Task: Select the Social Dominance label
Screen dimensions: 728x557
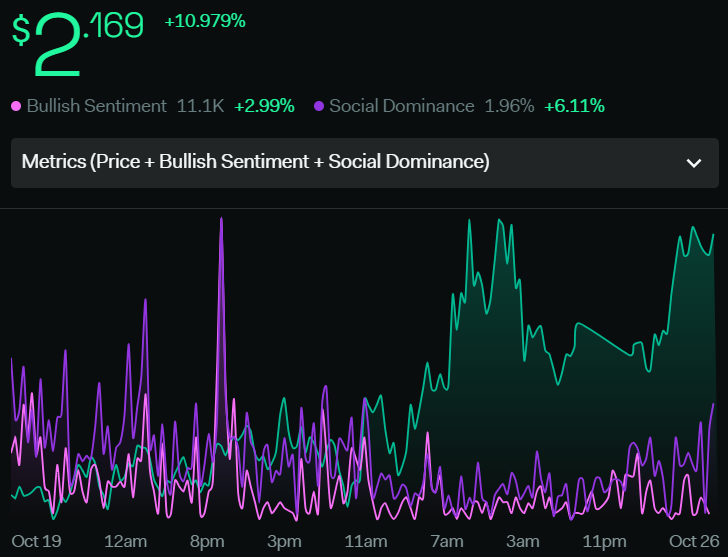Action: pos(402,106)
